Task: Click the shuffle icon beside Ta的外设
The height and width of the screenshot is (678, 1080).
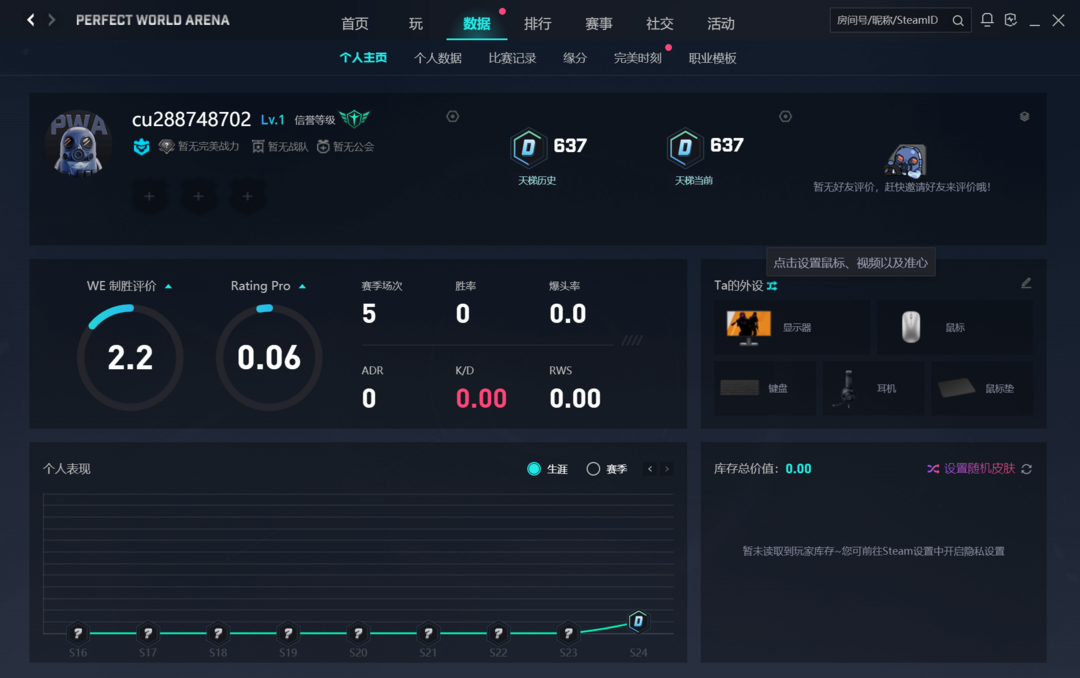Action: [772, 286]
